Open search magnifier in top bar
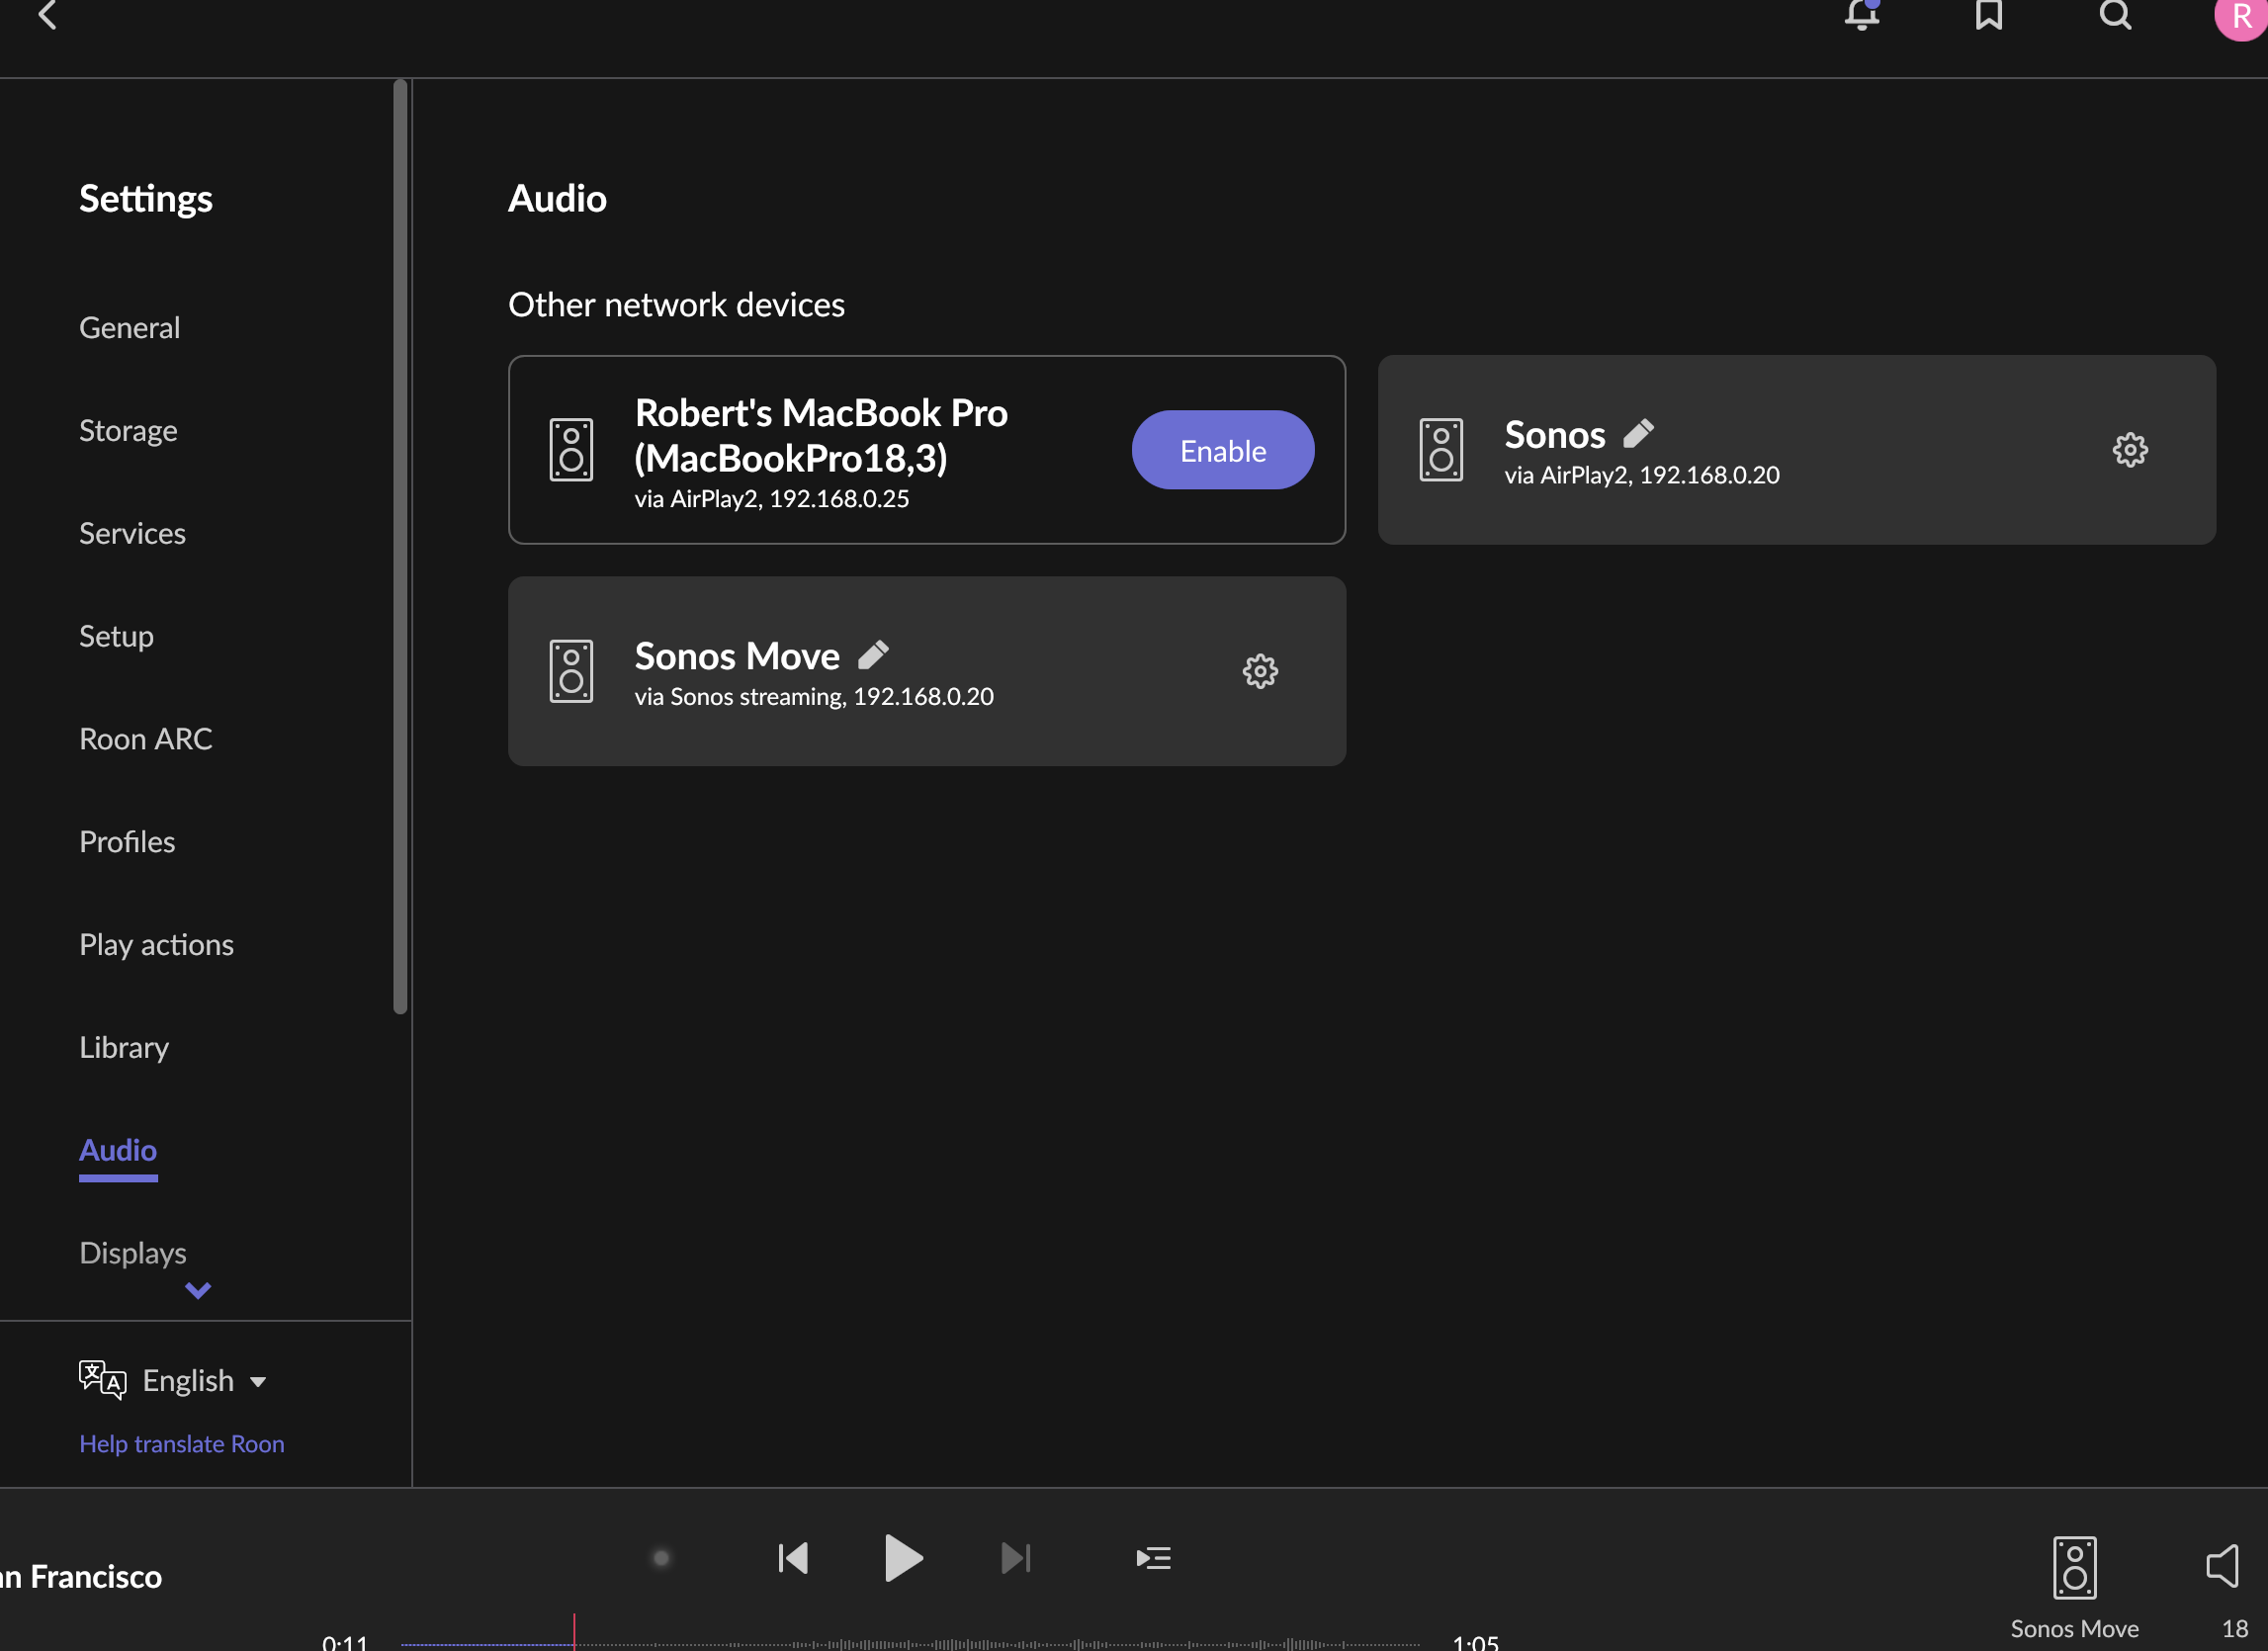Viewport: 2268px width, 1651px height. 2115,14
